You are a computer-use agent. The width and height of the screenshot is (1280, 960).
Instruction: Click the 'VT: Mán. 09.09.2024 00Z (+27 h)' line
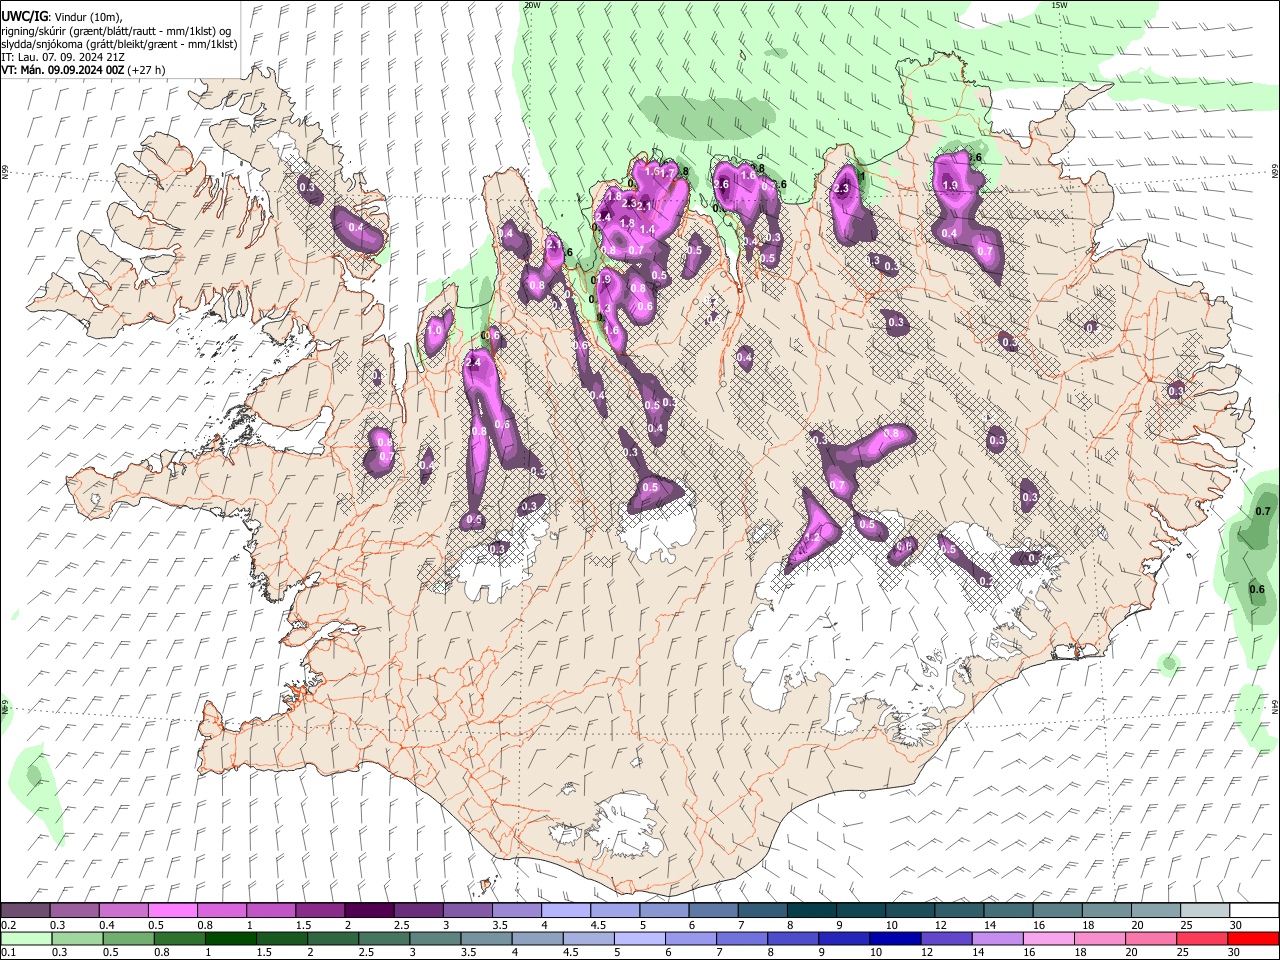pos(83,71)
